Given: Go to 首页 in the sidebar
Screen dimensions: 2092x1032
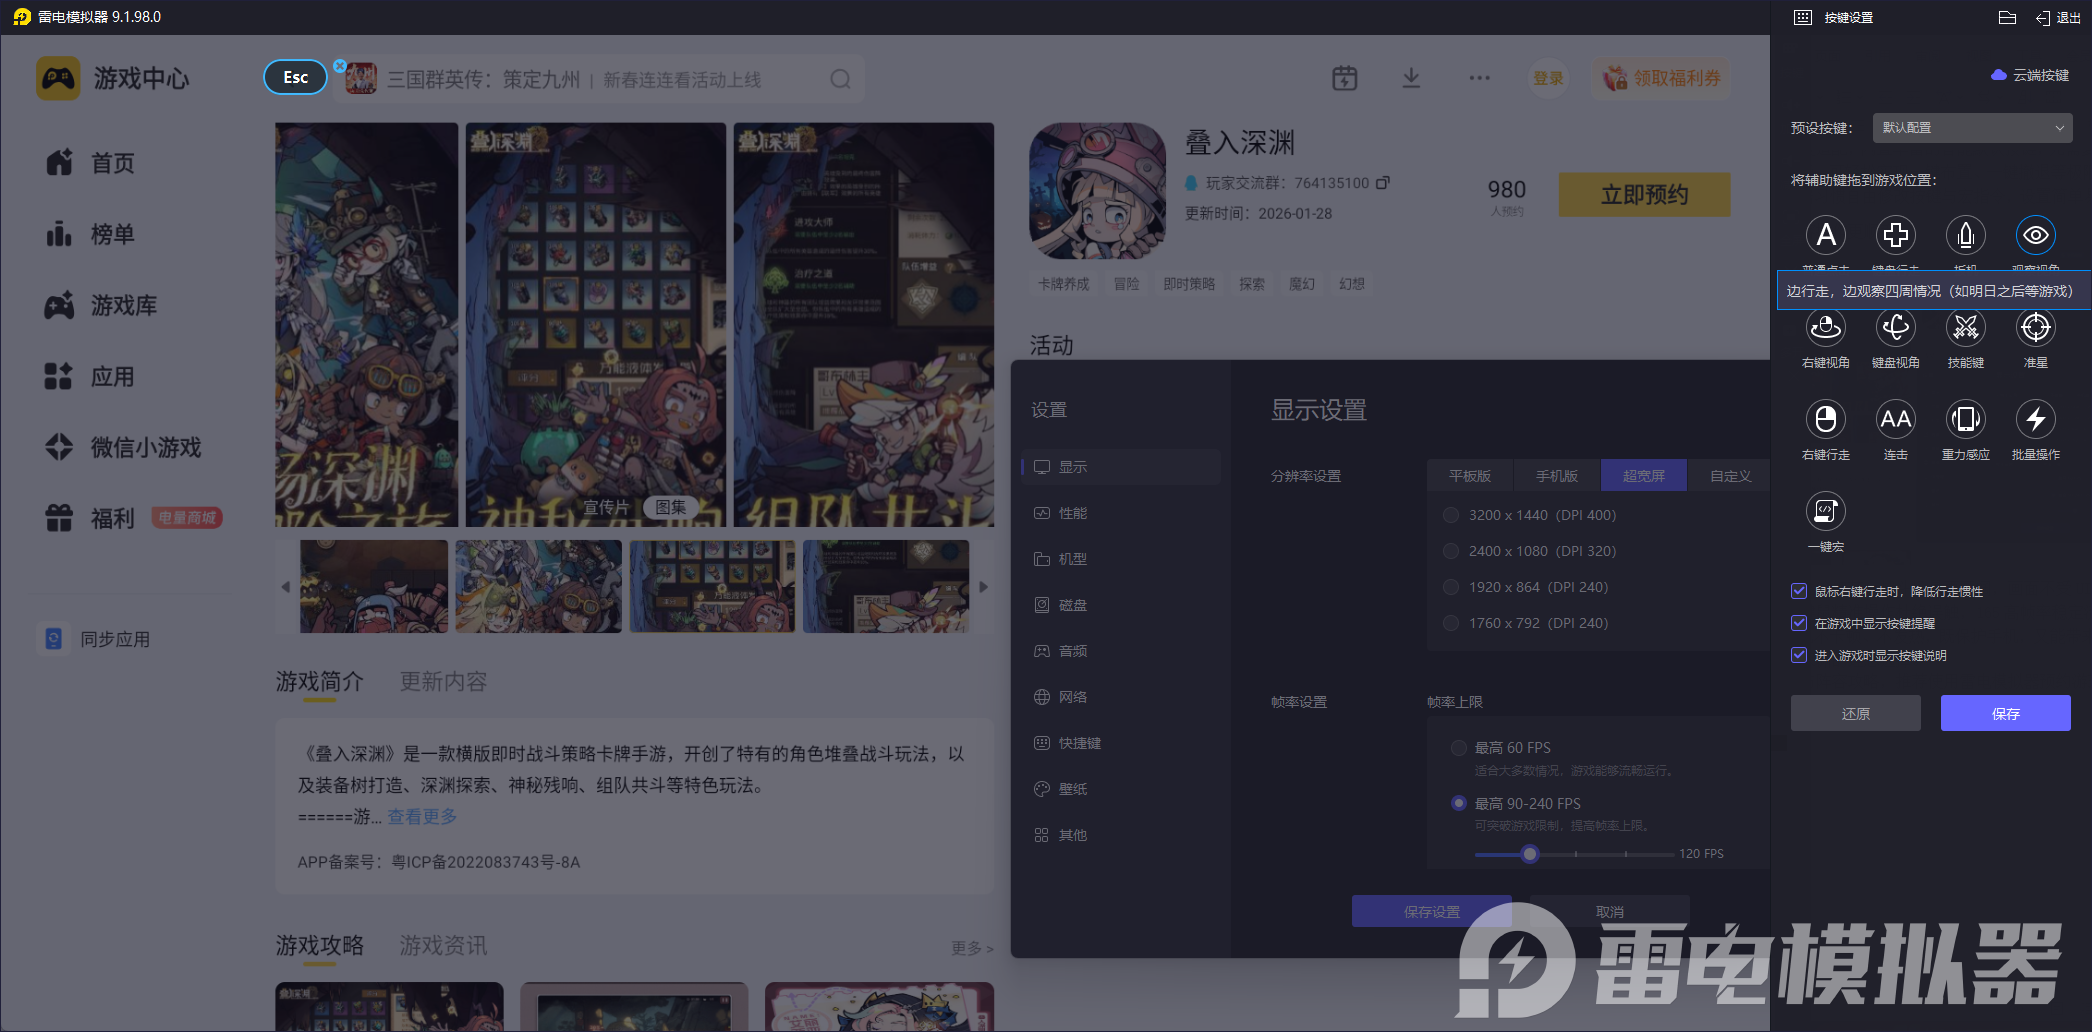Looking at the screenshot, I should (x=90, y=163).
